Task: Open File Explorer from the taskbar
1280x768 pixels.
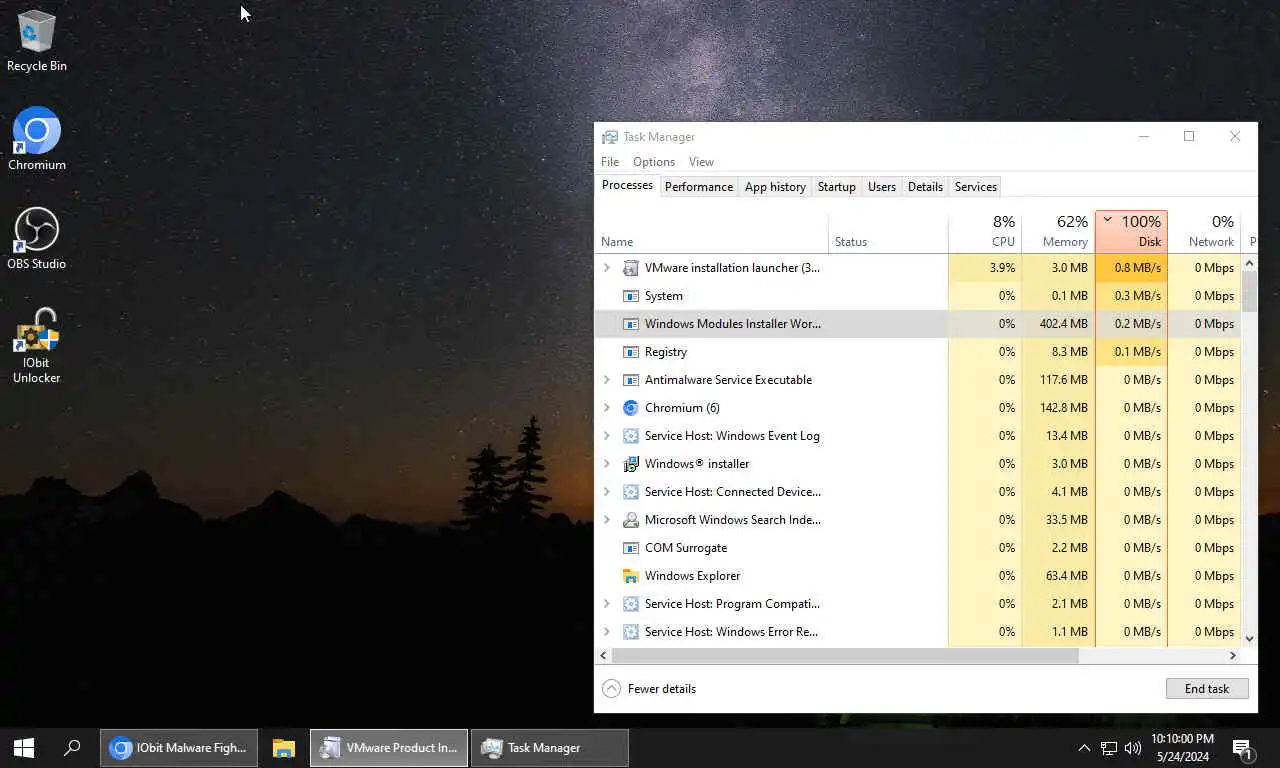Action: 284,748
